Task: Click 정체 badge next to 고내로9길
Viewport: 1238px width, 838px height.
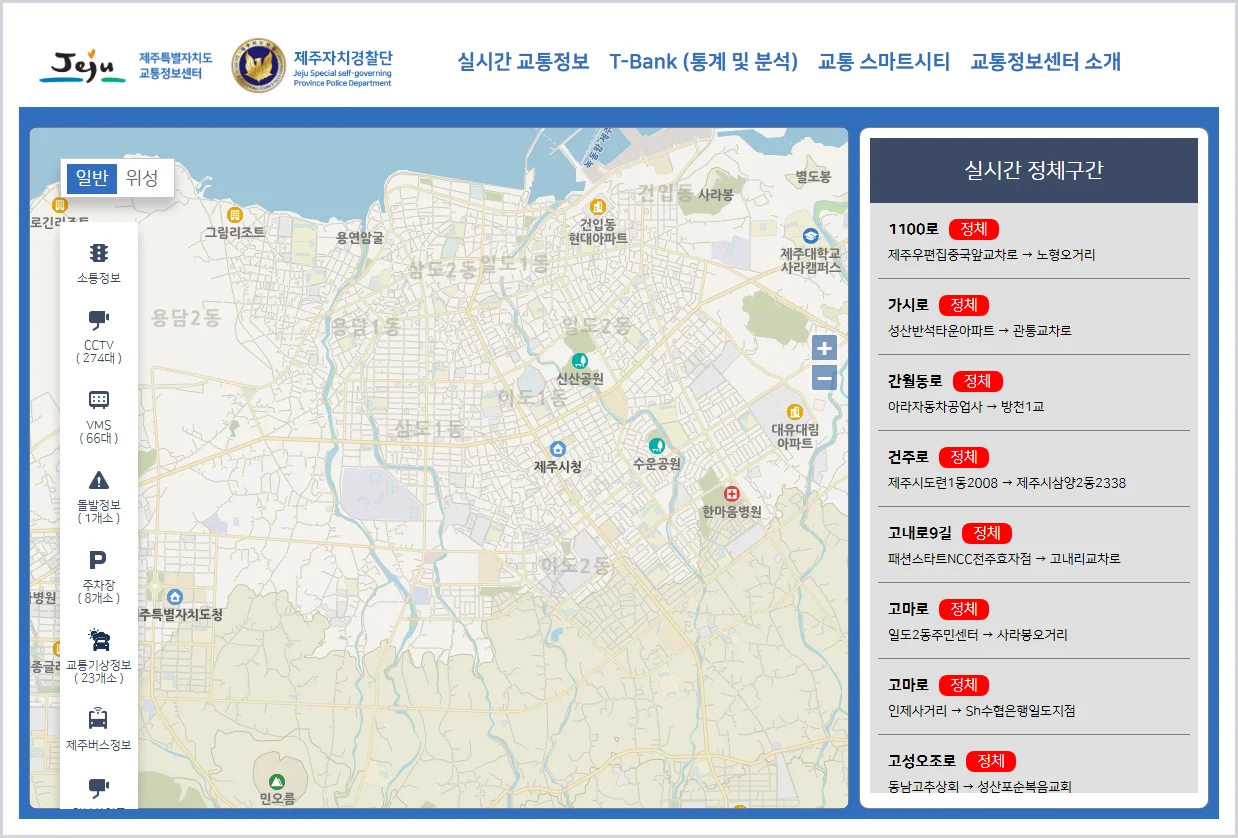Action: click(x=987, y=533)
